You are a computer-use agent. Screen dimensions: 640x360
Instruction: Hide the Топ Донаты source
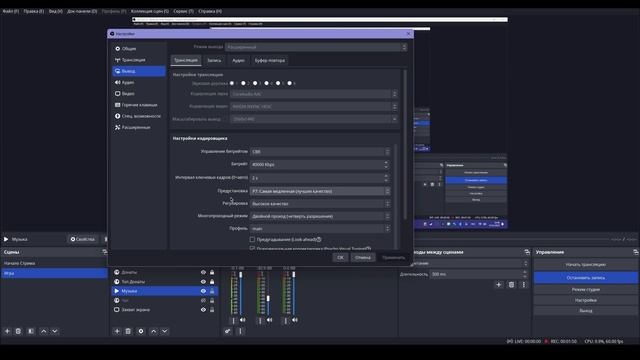[x=203, y=282]
